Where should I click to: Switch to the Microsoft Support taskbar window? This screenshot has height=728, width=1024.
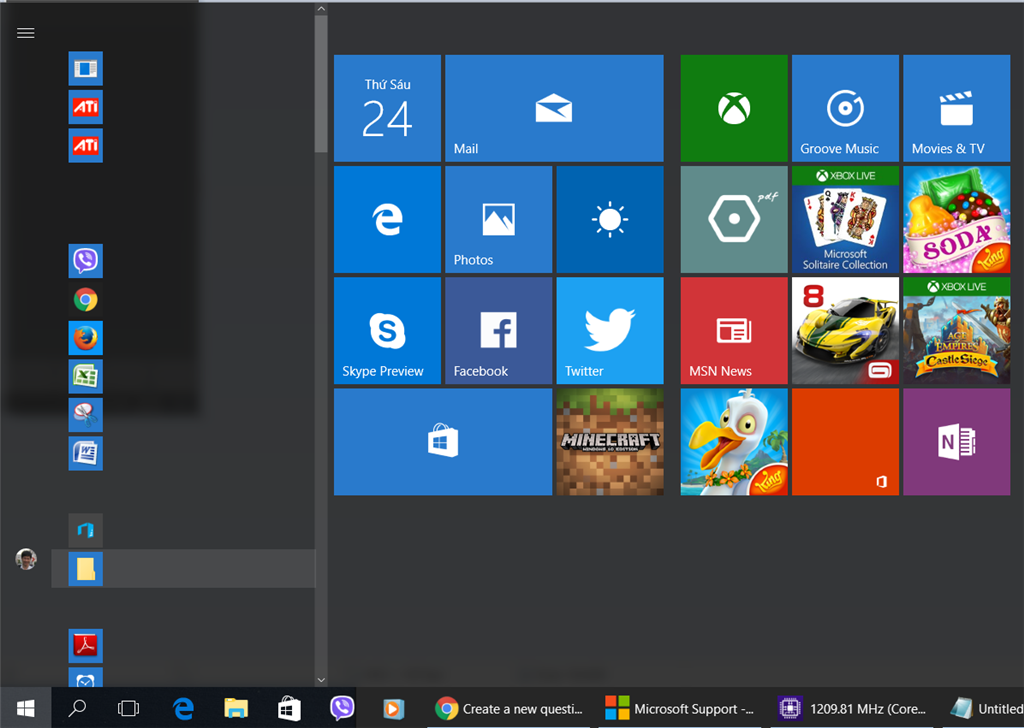680,708
